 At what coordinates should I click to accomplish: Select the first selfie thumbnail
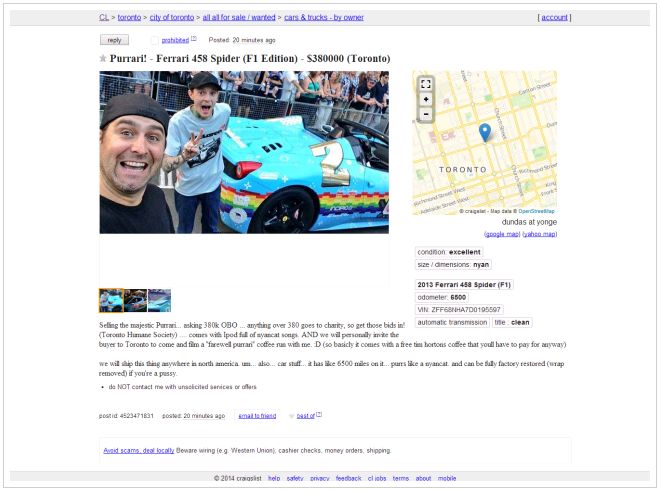coord(111,301)
